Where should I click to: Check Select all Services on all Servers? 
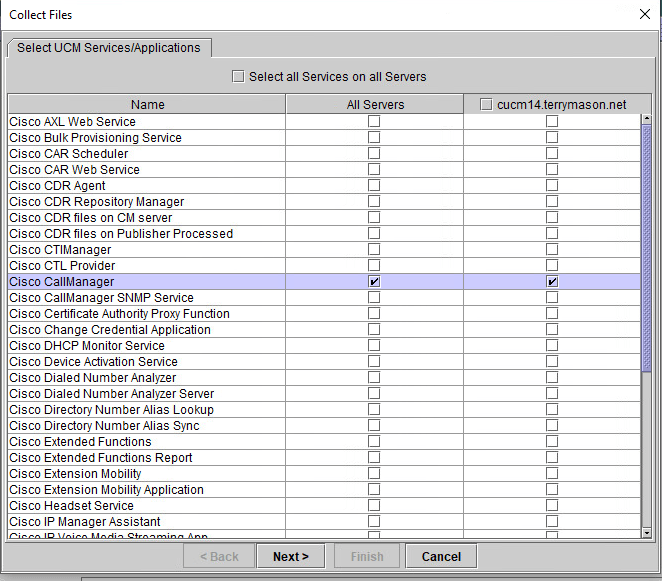[x=238, y=77]
